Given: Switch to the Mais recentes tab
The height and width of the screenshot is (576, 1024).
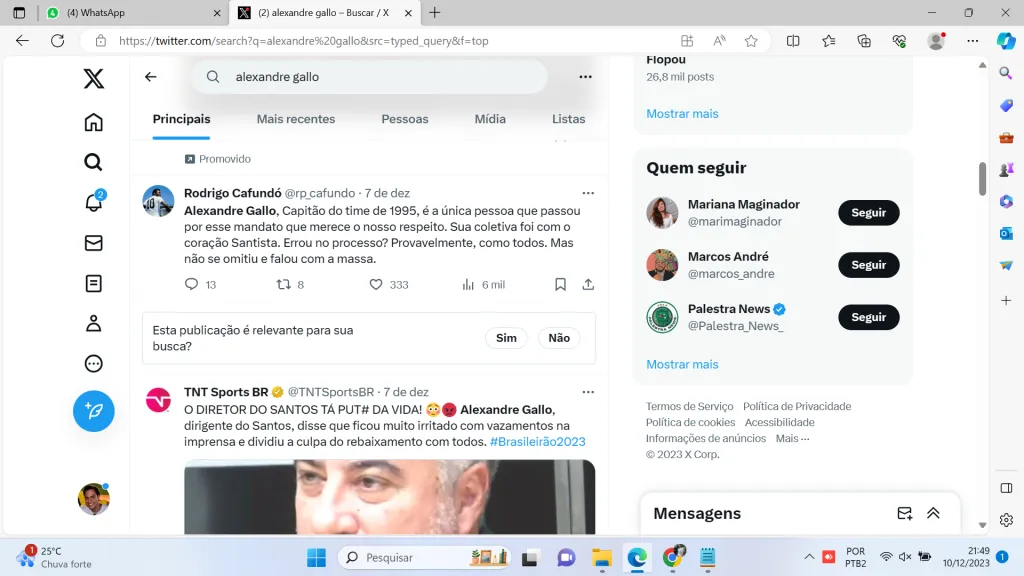Looking at the screenshot, I should (x=295, y=119).
